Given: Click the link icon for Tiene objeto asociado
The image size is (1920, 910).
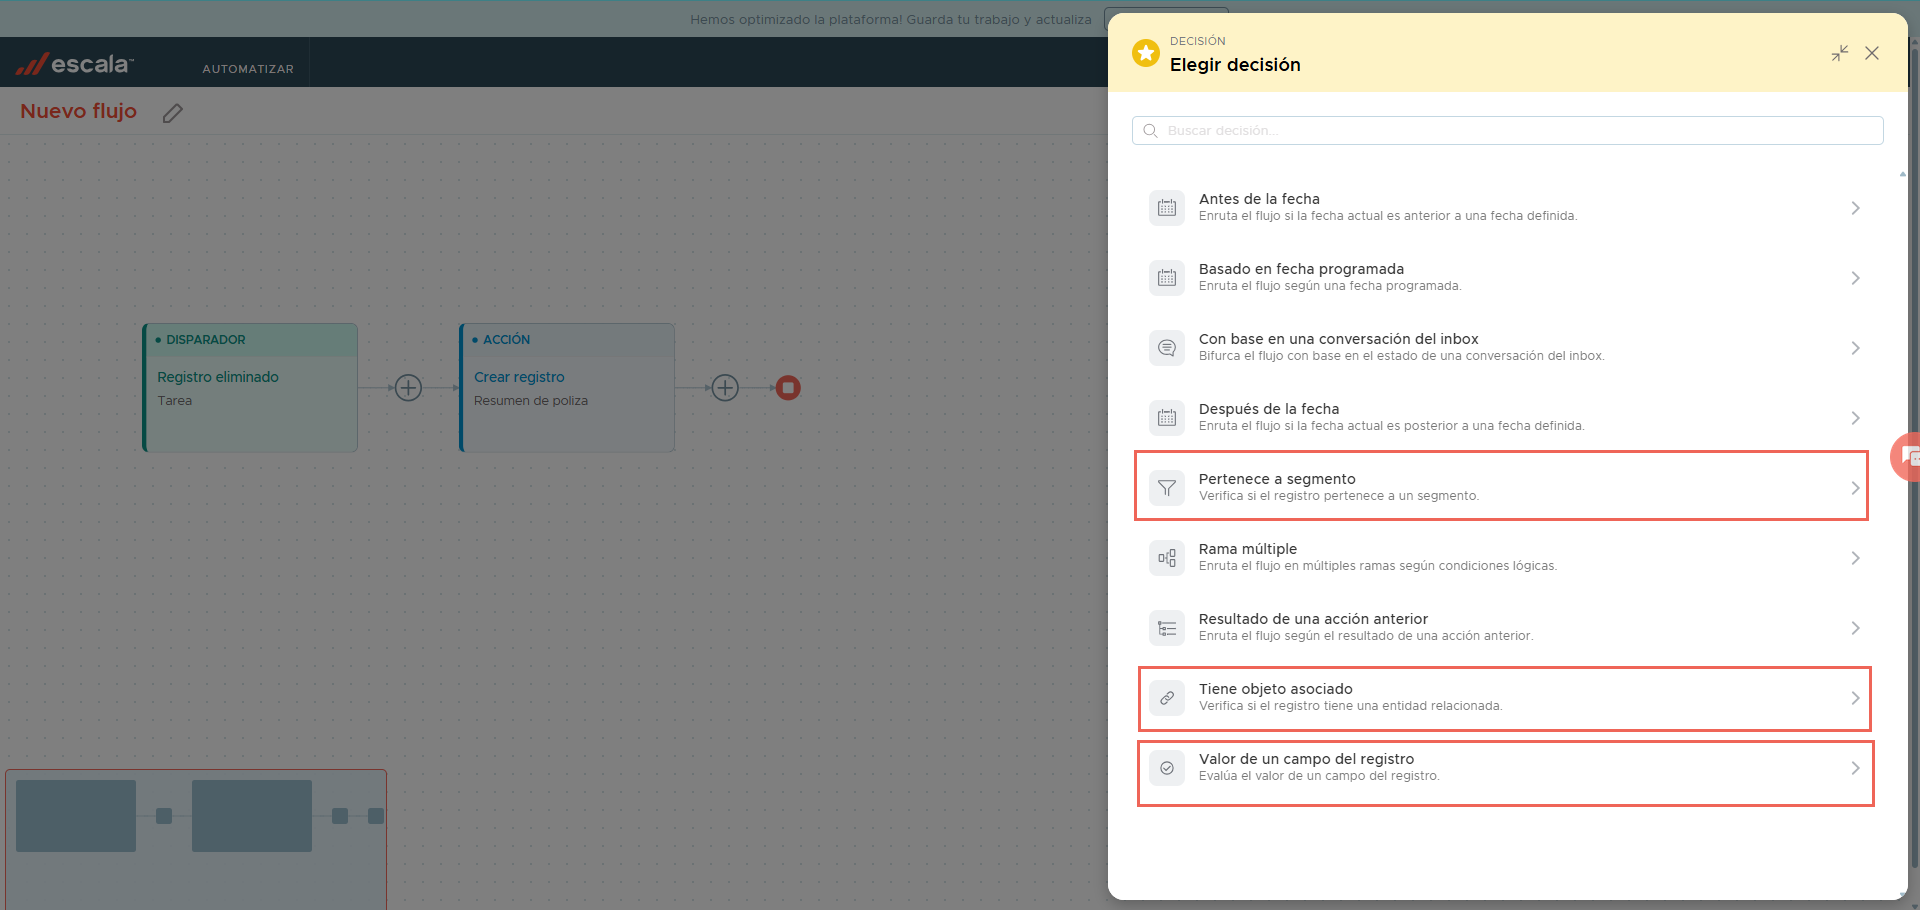Looking at the screenshot, I should pos(1167,698).
